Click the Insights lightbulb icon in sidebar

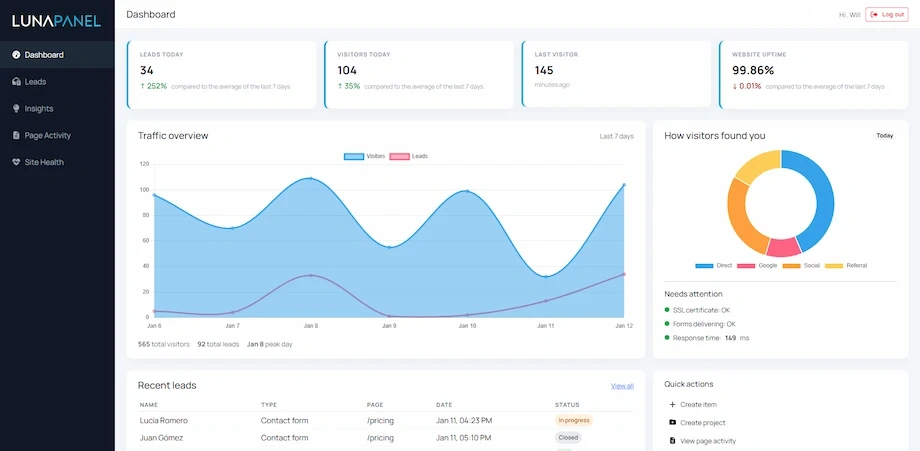point(16,108)
